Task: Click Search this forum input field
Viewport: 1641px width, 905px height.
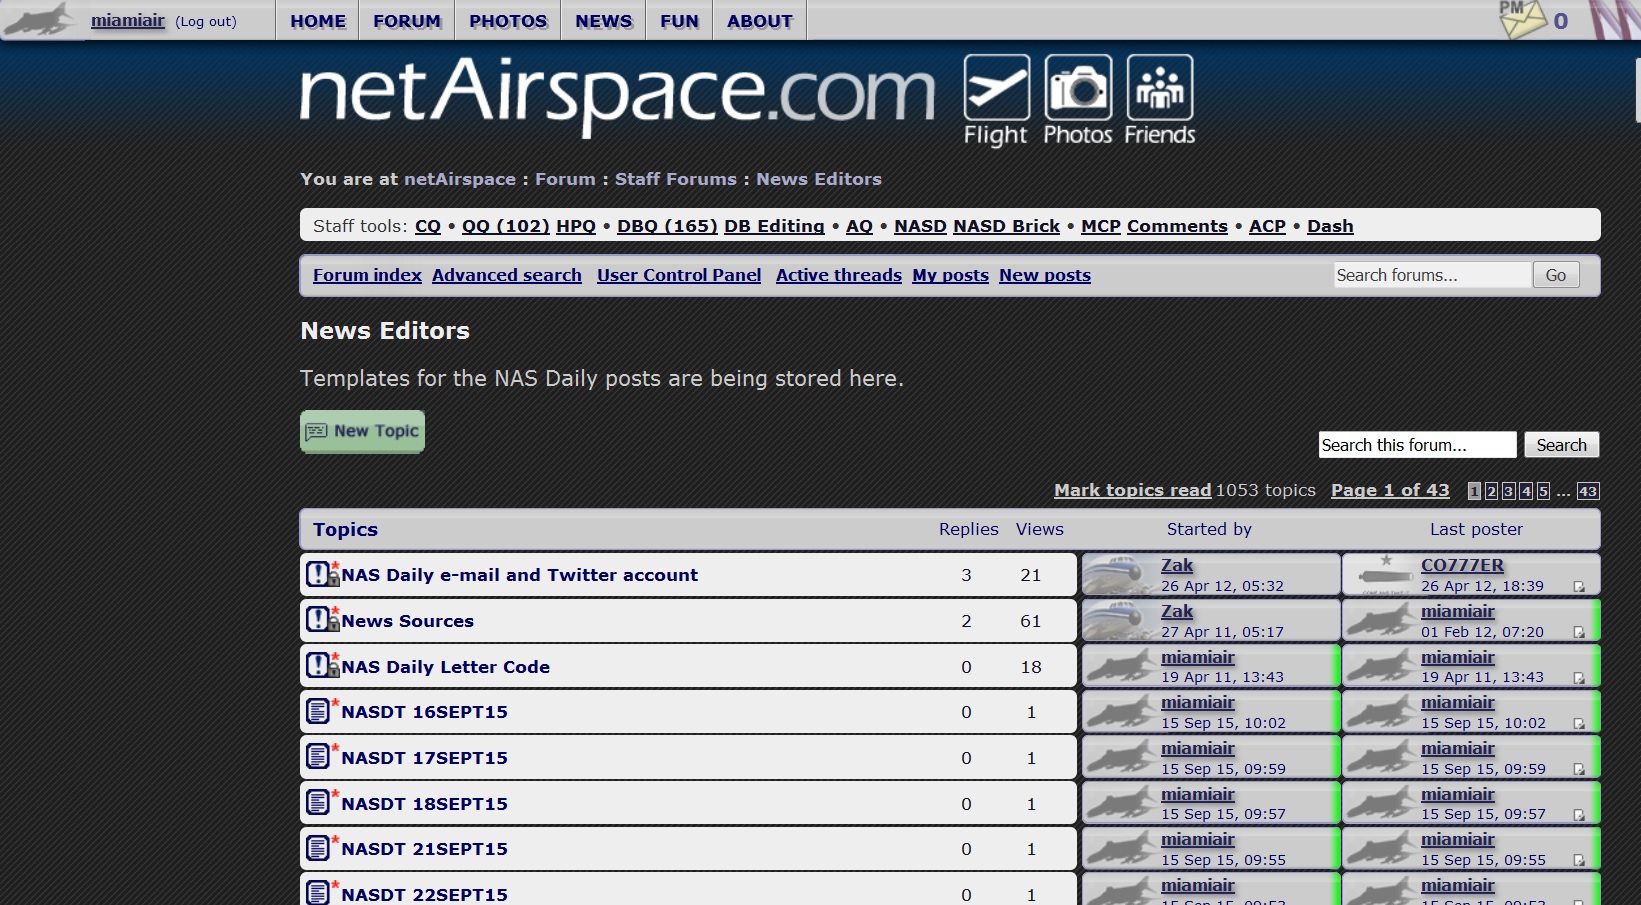Action: pos(1417,445)
